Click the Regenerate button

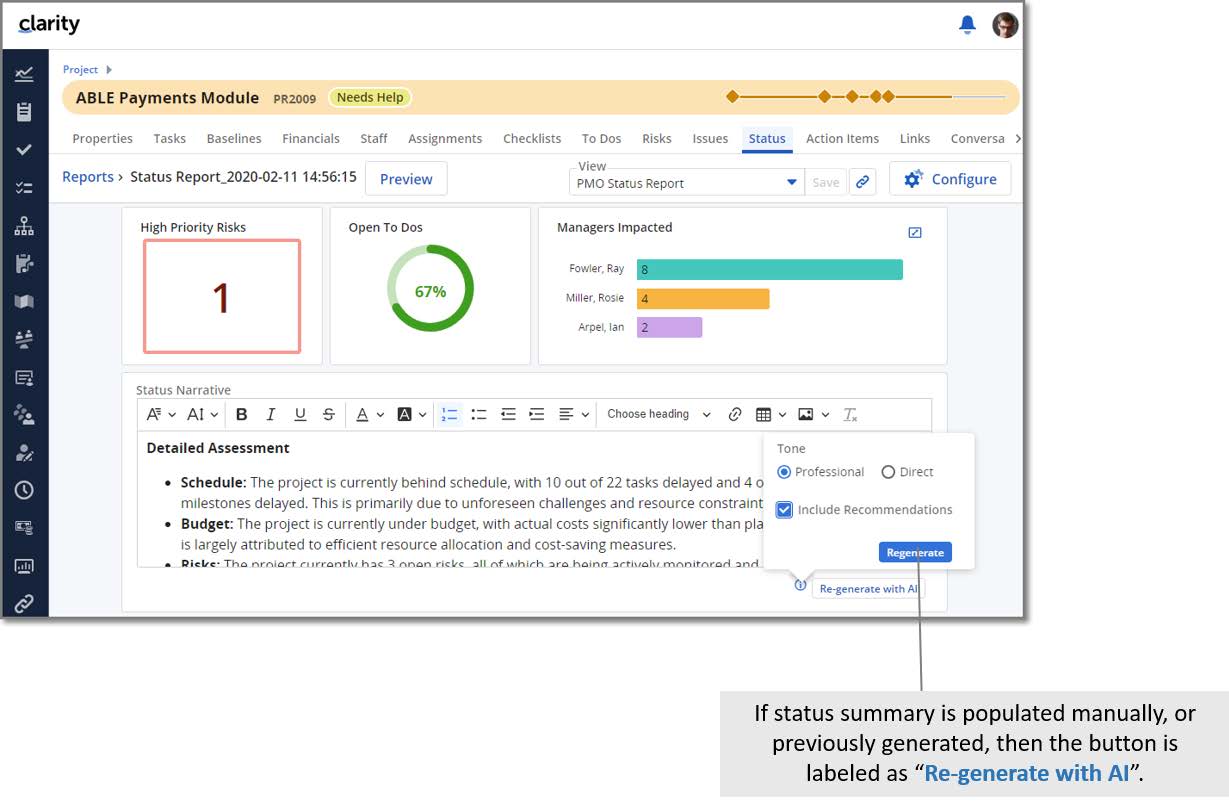coord(915,552)
